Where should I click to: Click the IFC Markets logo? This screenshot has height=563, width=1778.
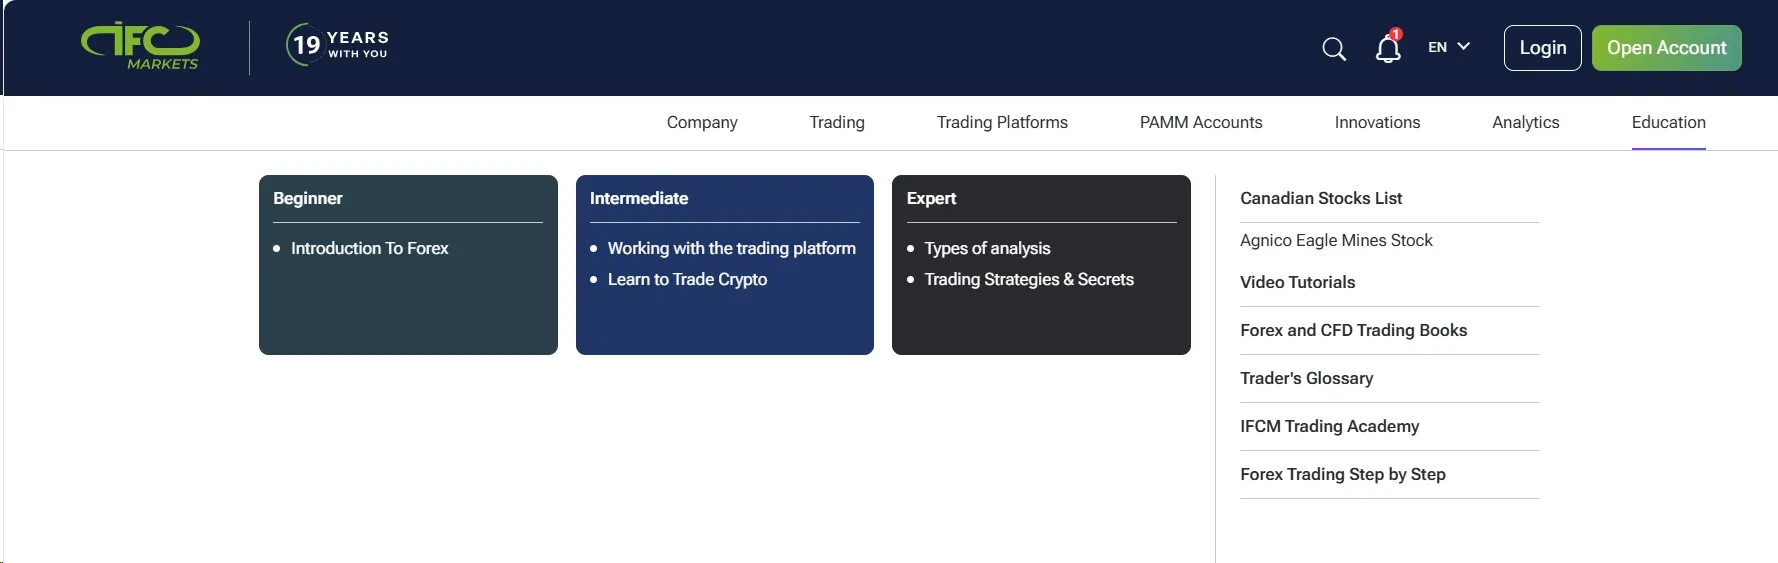[140, 46]
